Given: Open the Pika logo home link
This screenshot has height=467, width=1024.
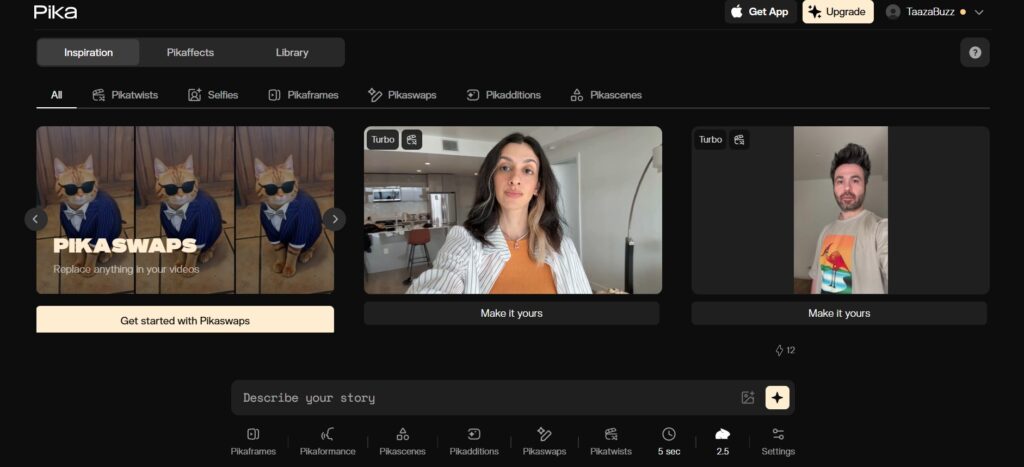Looking at the screenshot, I should click(x=56, y=12).
